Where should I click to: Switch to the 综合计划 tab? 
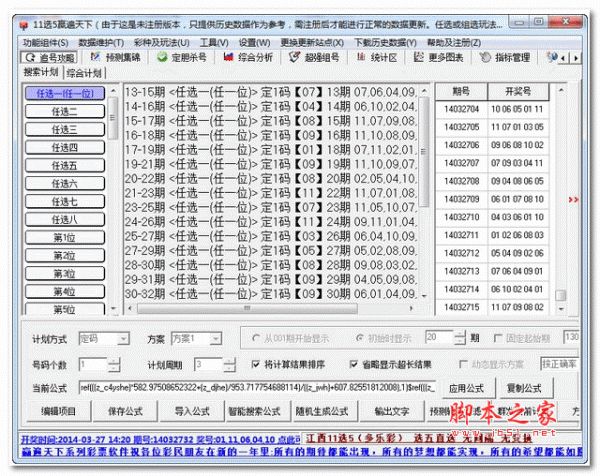click(x=84, y=73)
